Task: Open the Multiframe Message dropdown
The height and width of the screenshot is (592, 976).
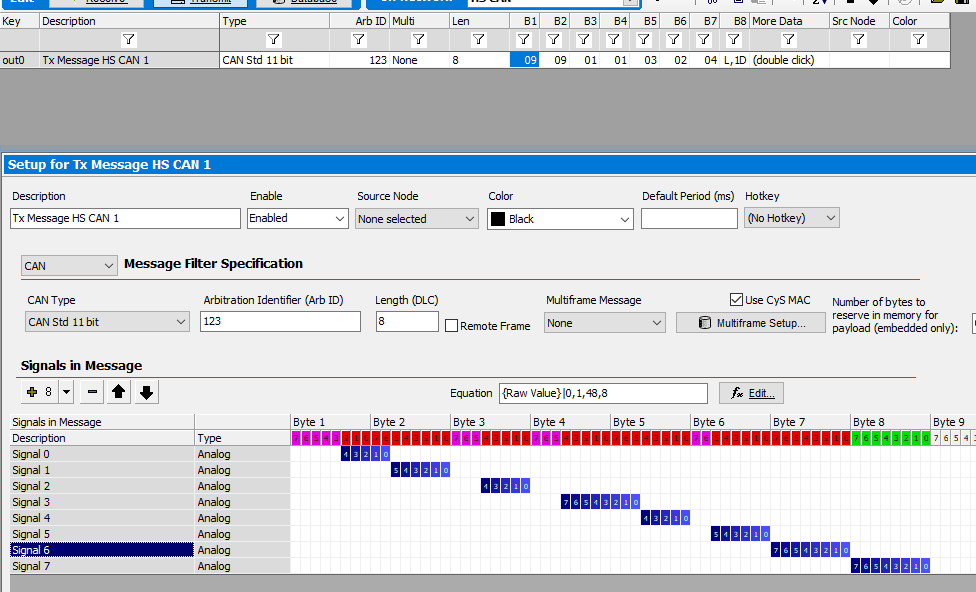Action: [604, 323]
